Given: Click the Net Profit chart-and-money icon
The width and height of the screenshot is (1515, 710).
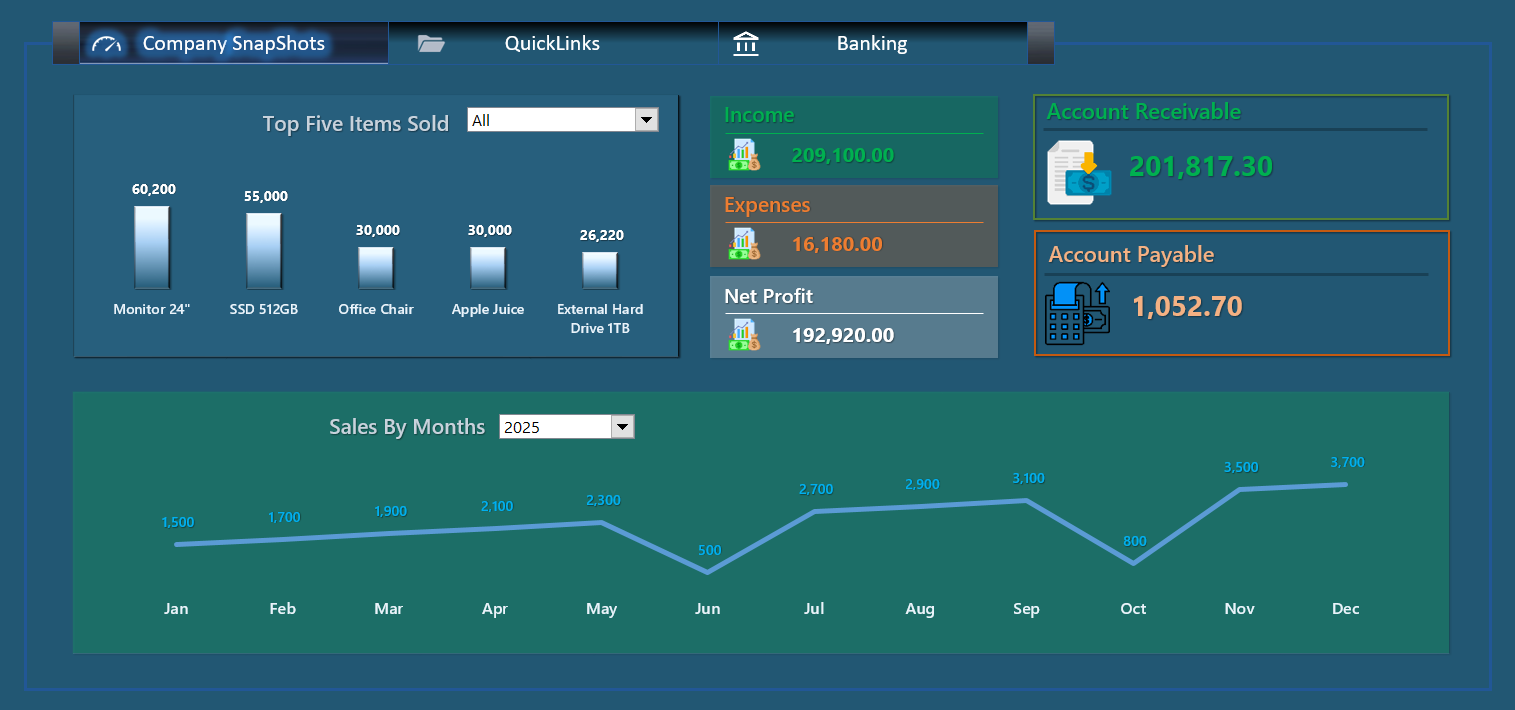Looking at the screenshot, I should (x=745, y=334).
